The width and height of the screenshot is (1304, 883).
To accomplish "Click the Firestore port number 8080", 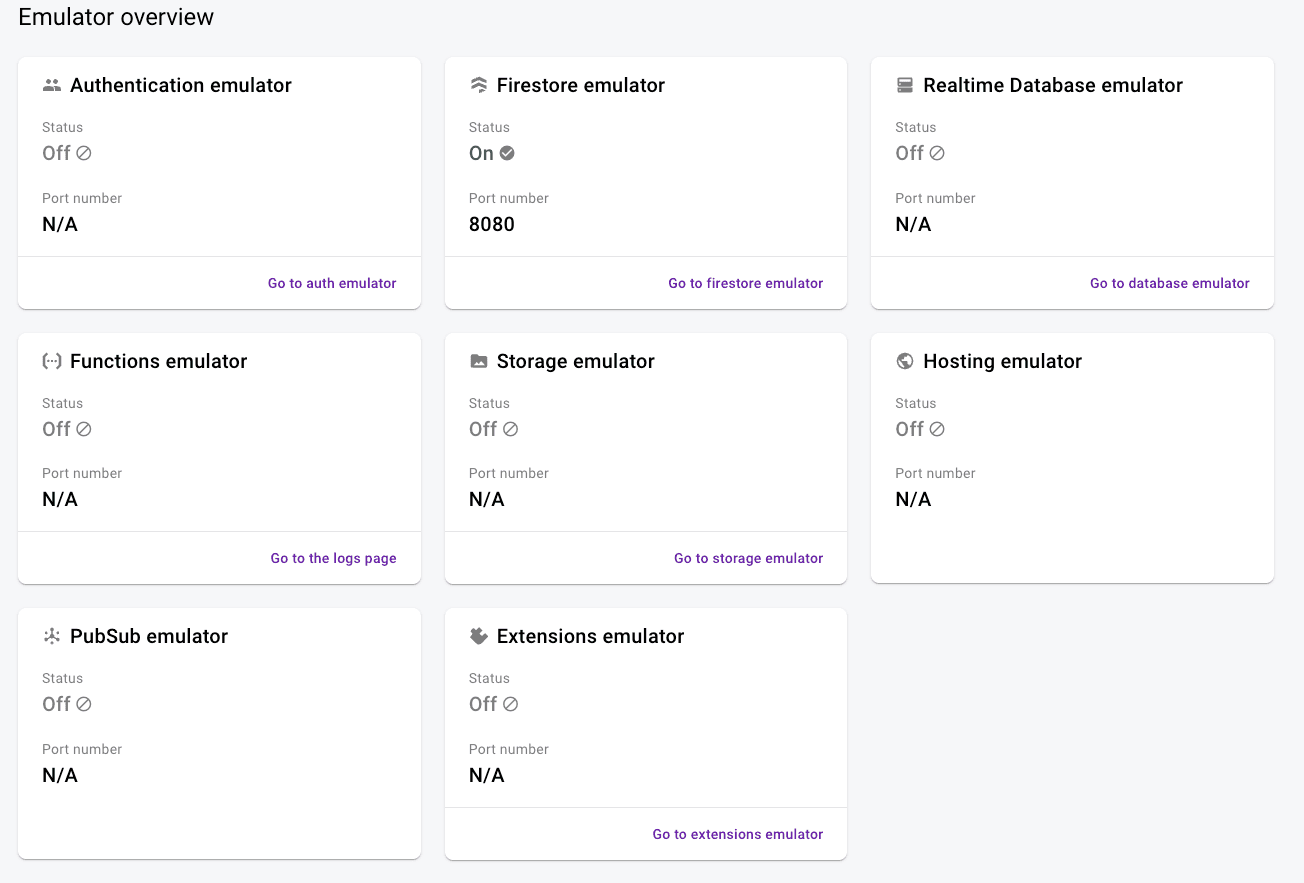I will click(x=491, y=224).
